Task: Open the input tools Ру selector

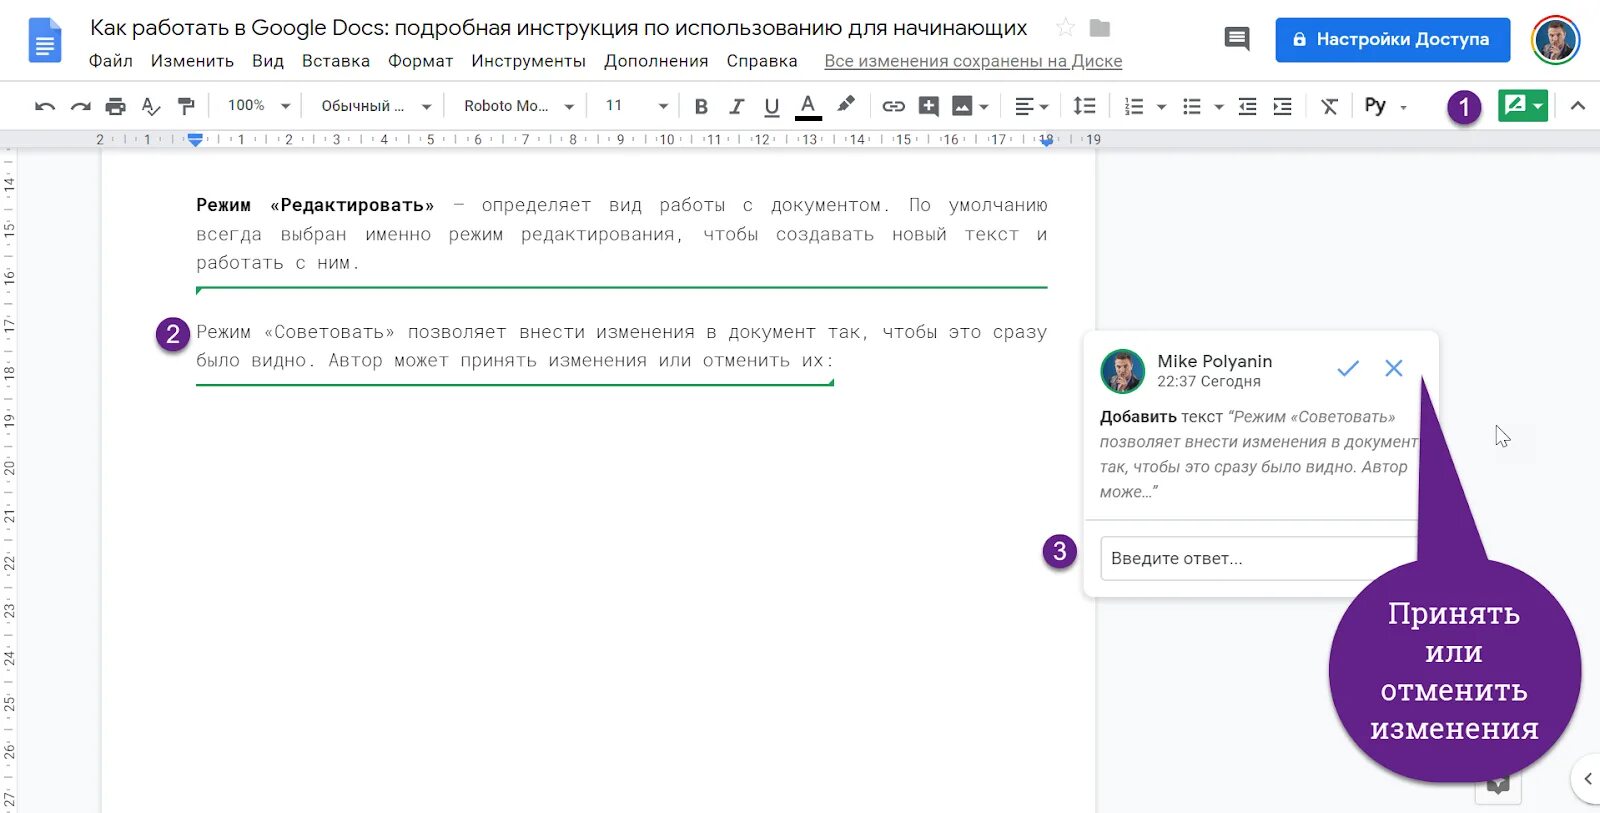Action: pos(1386,106)
